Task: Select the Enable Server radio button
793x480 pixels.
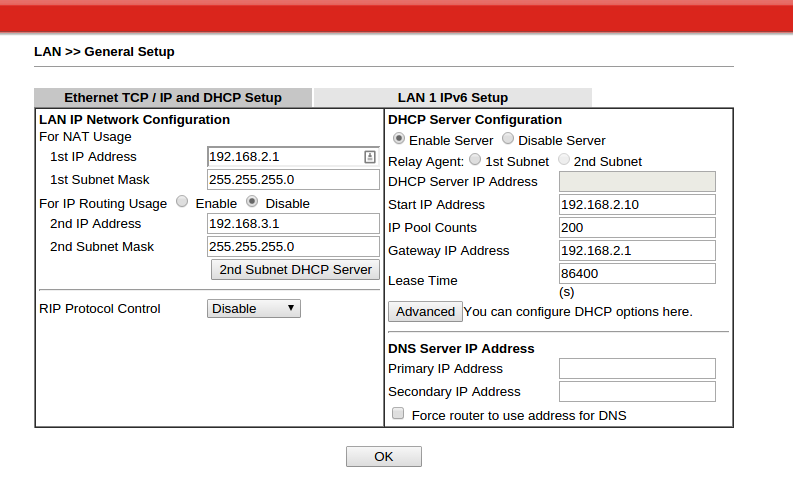Action: pos(399,138)
